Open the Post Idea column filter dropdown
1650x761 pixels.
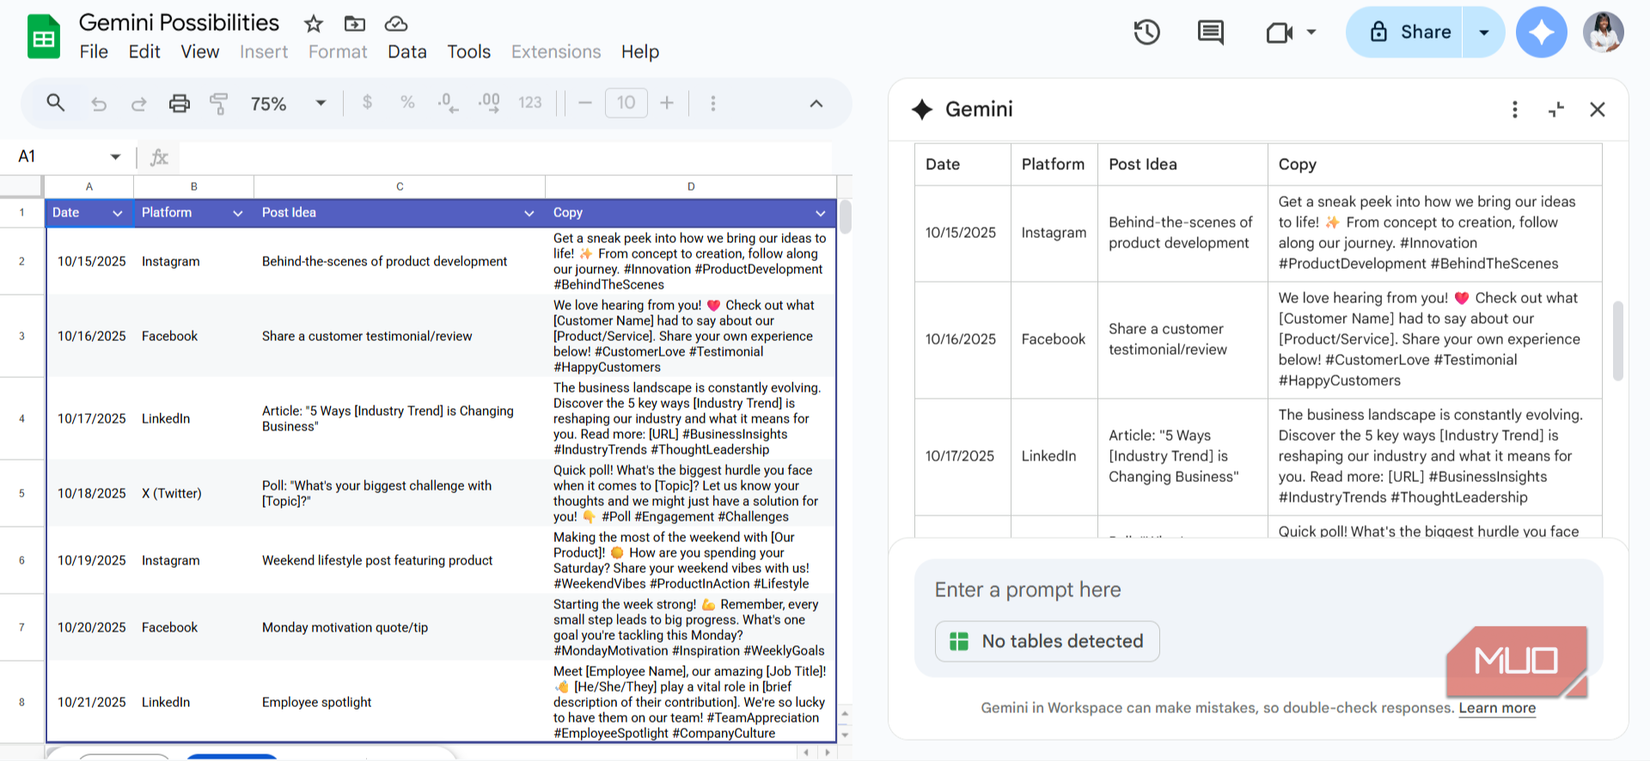529,213
